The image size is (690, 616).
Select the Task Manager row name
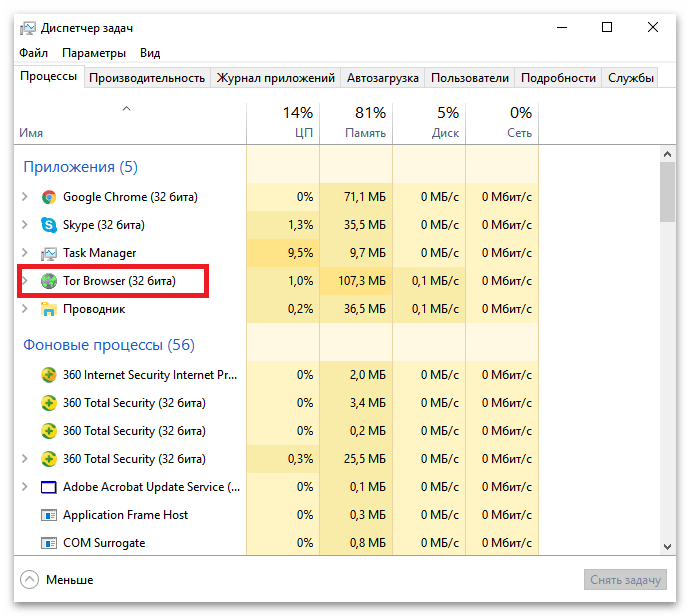click(99, 253)
